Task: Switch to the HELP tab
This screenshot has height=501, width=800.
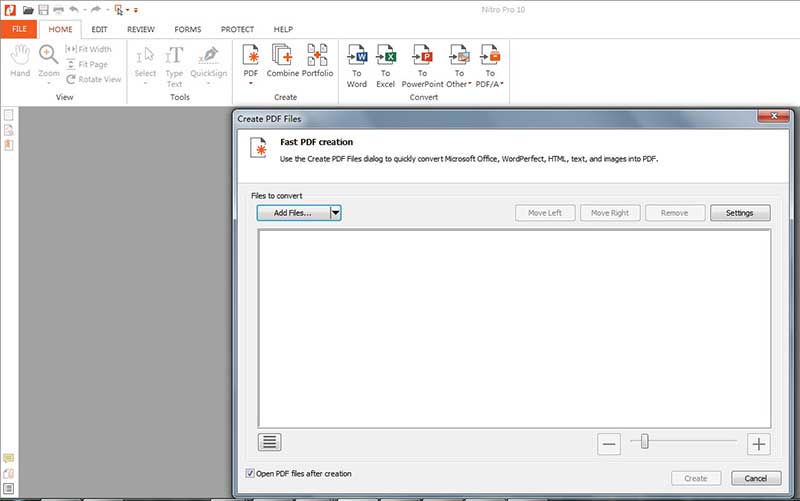Action: coord(283,29)
